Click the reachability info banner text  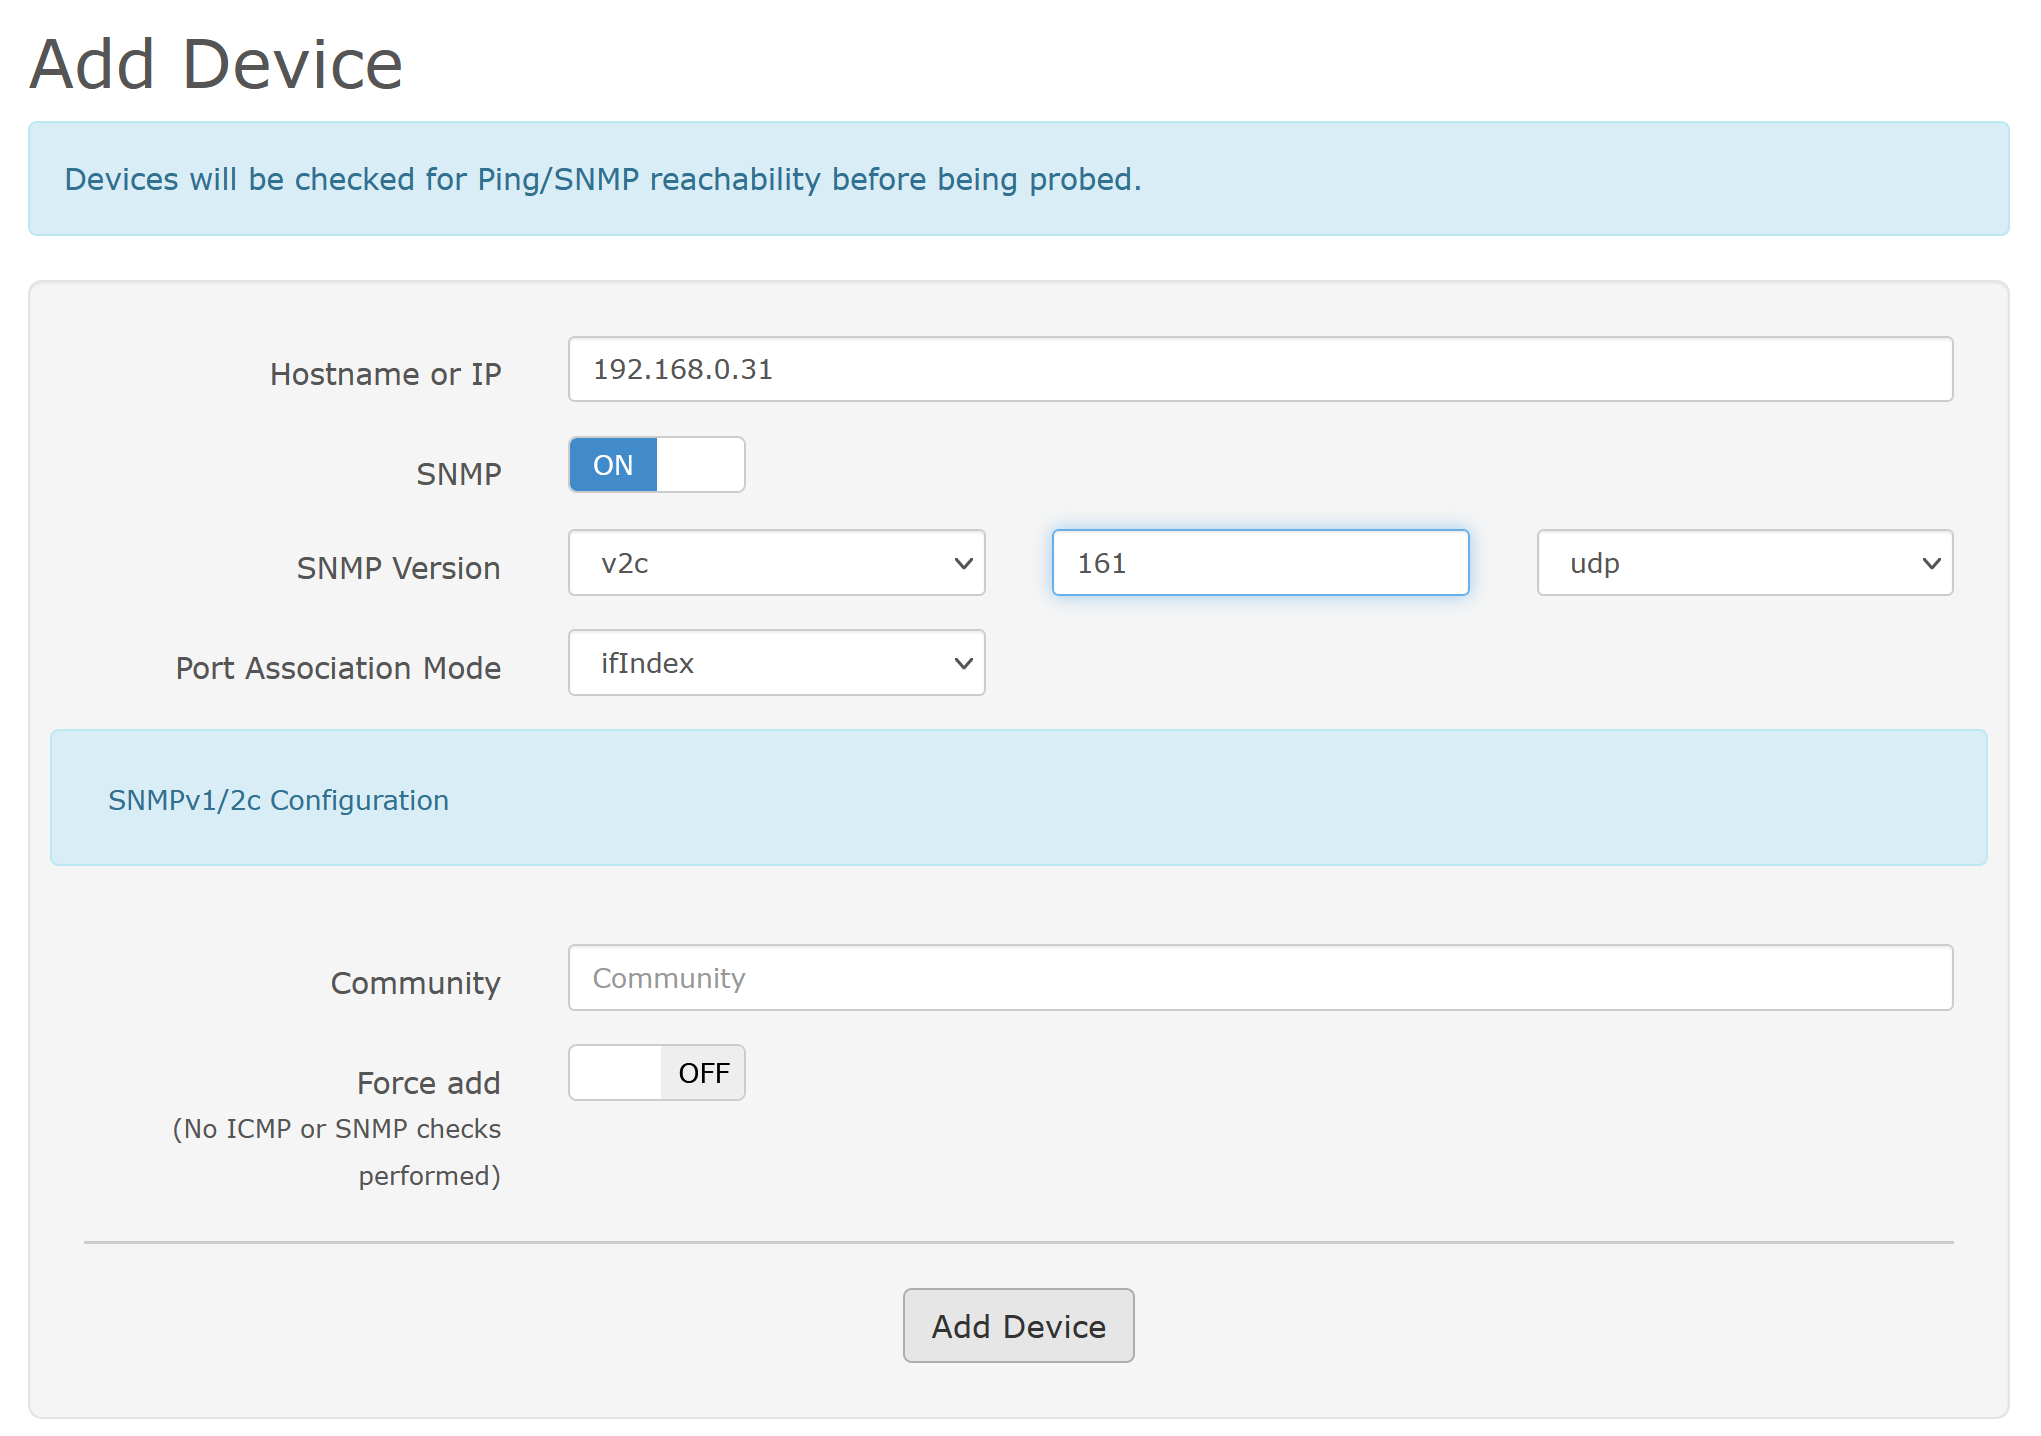[x=602, y=179]
